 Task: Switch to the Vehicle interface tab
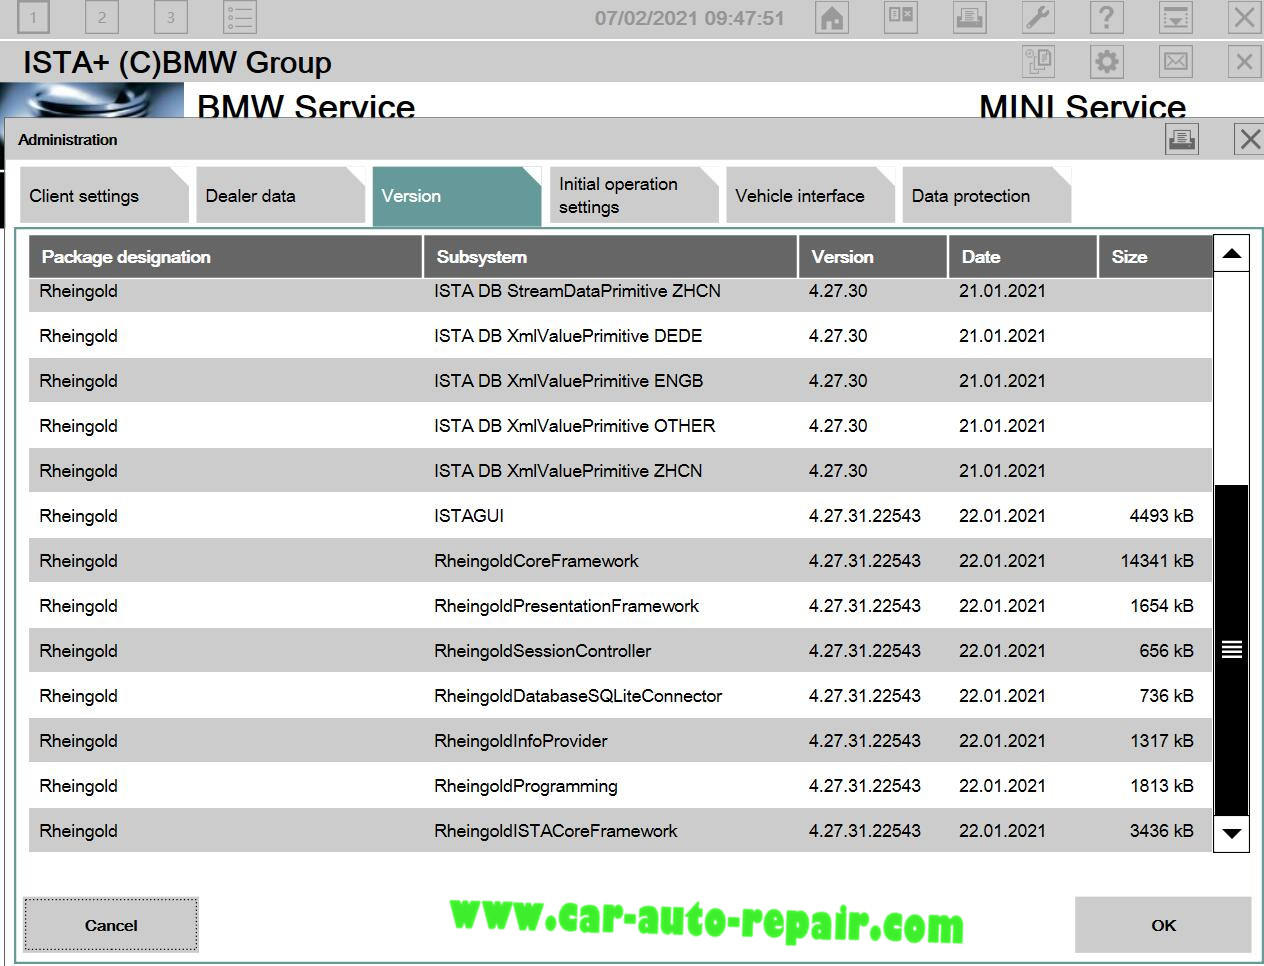(x=810, y=196)
